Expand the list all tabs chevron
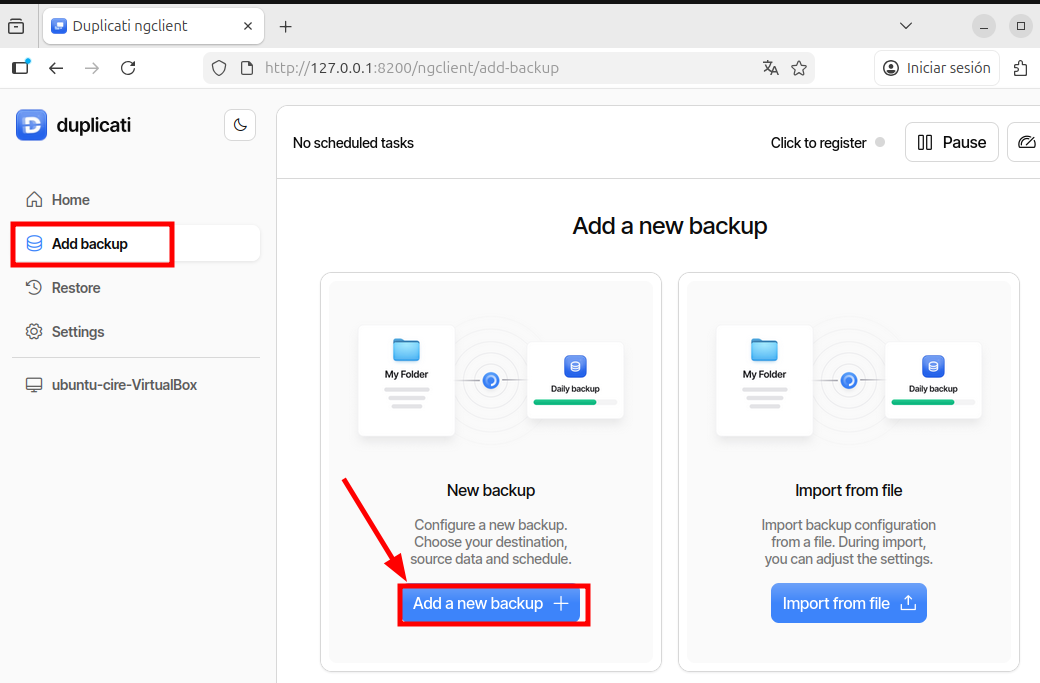The height and width of the screenshot is (683, 1040). click(x=906, y=26)
